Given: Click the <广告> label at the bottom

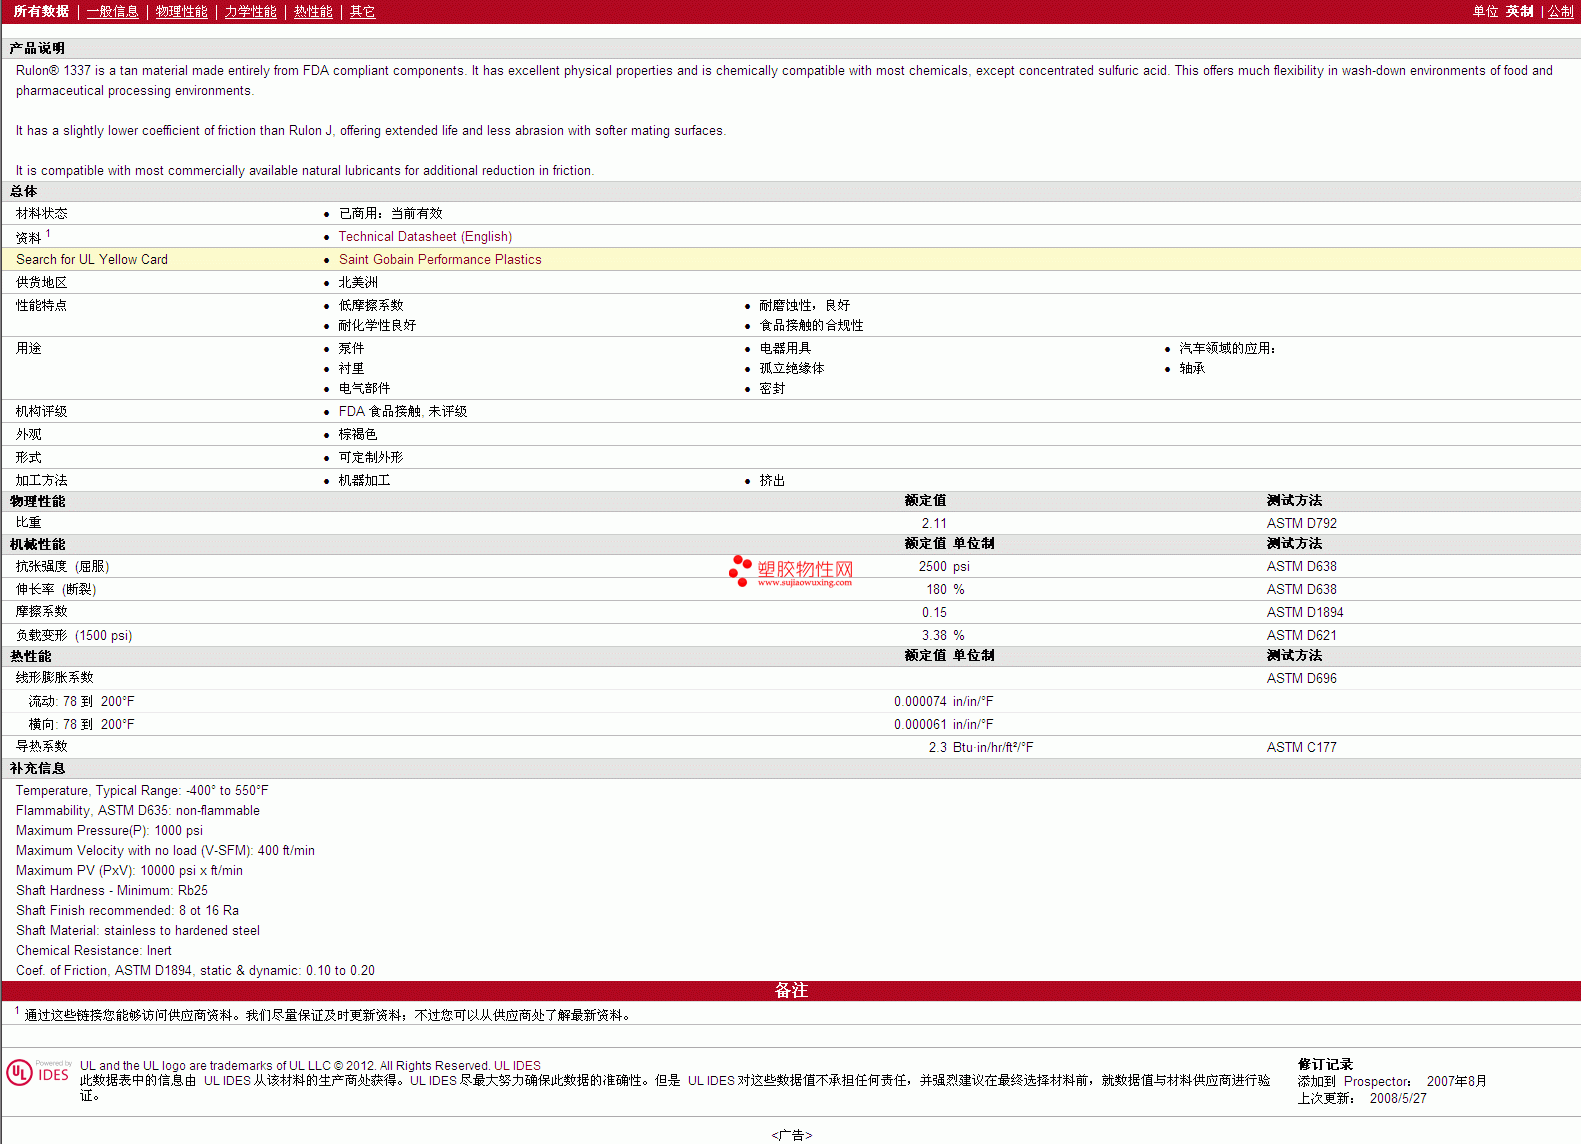Looking at the screenshot, I should point(791,1136).
